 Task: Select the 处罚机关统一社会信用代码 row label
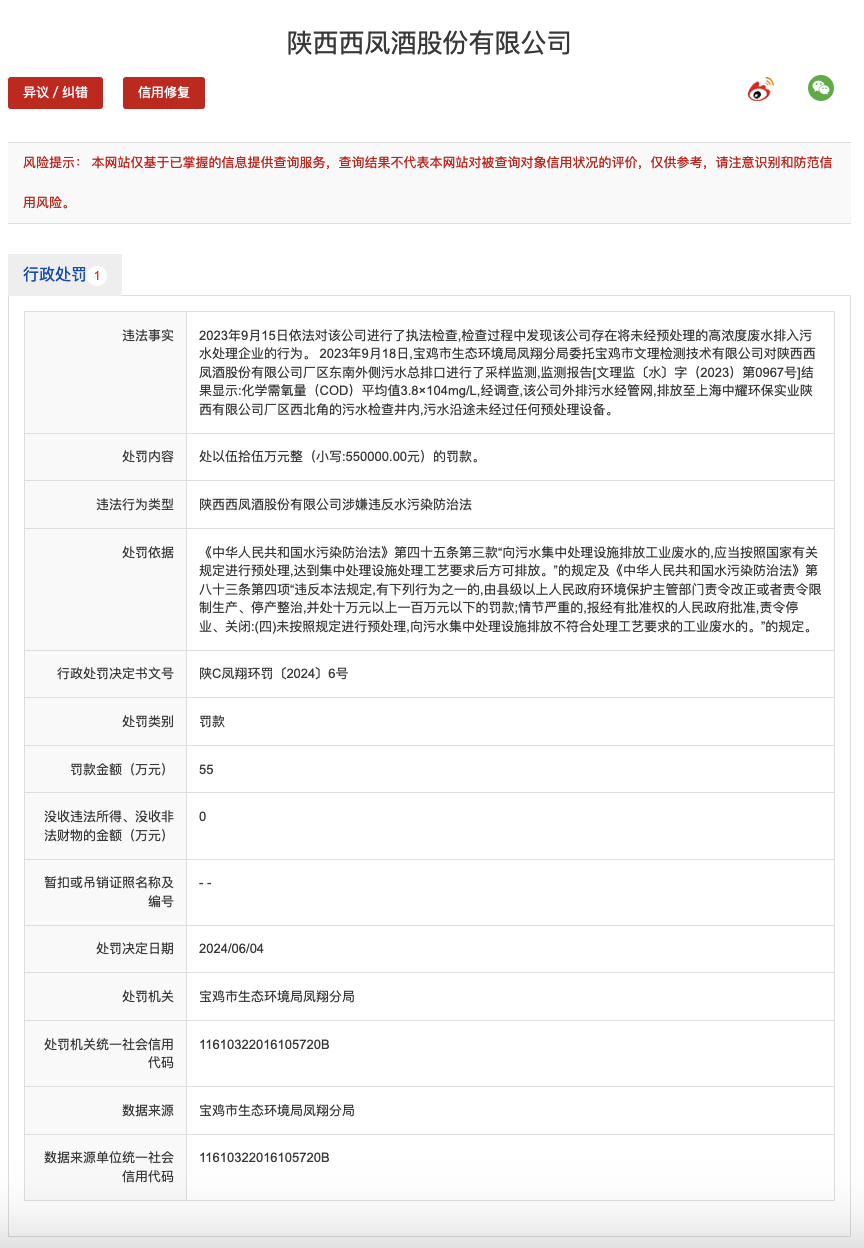click(x=110, y=1054)
